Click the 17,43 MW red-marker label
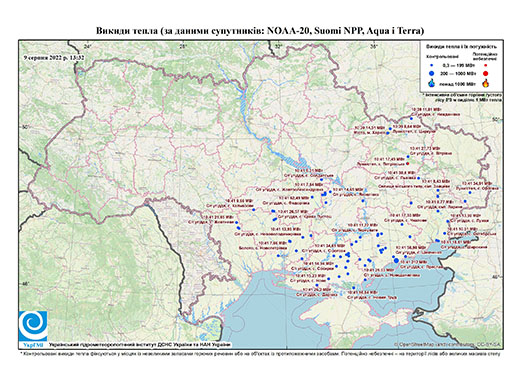The width and height of the screenshot is (520, 368). 389,159
